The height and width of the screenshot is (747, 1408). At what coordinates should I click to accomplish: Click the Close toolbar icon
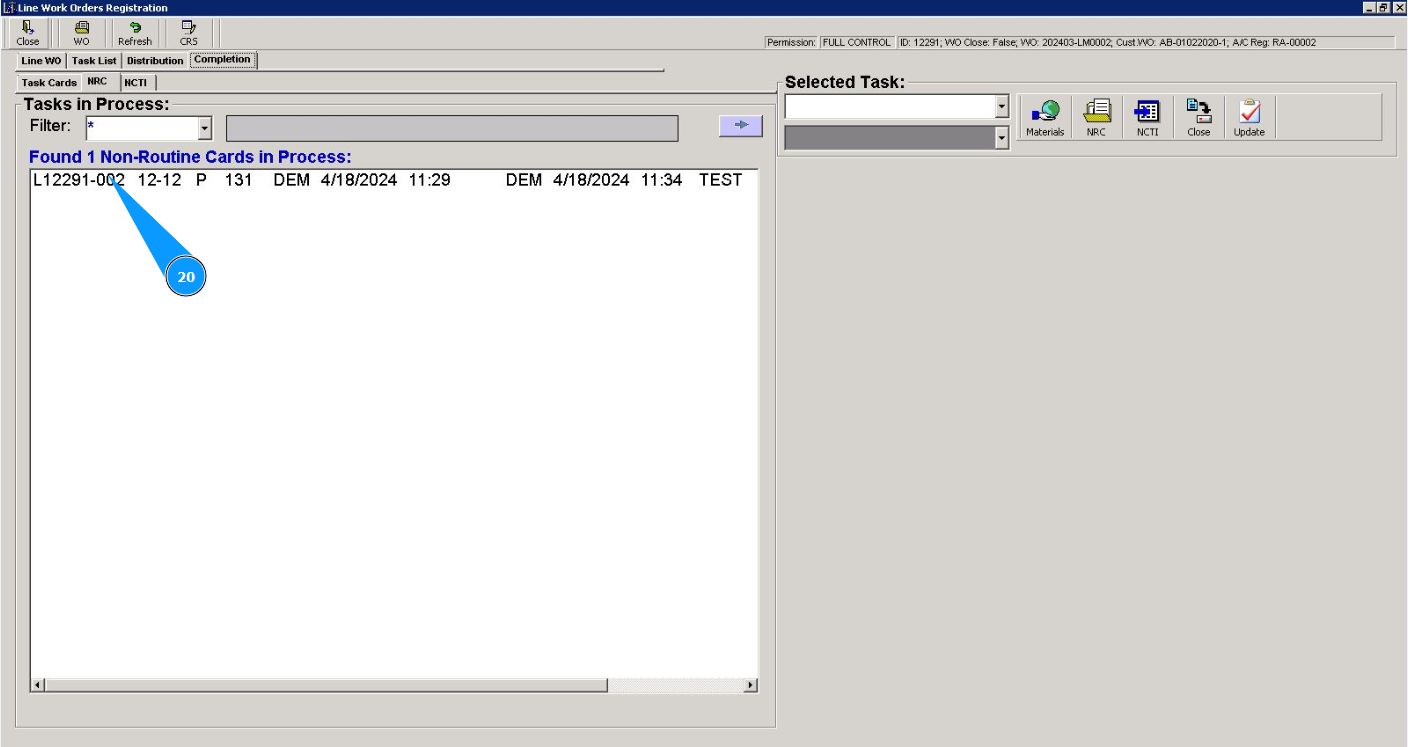(x=28, y=34)
